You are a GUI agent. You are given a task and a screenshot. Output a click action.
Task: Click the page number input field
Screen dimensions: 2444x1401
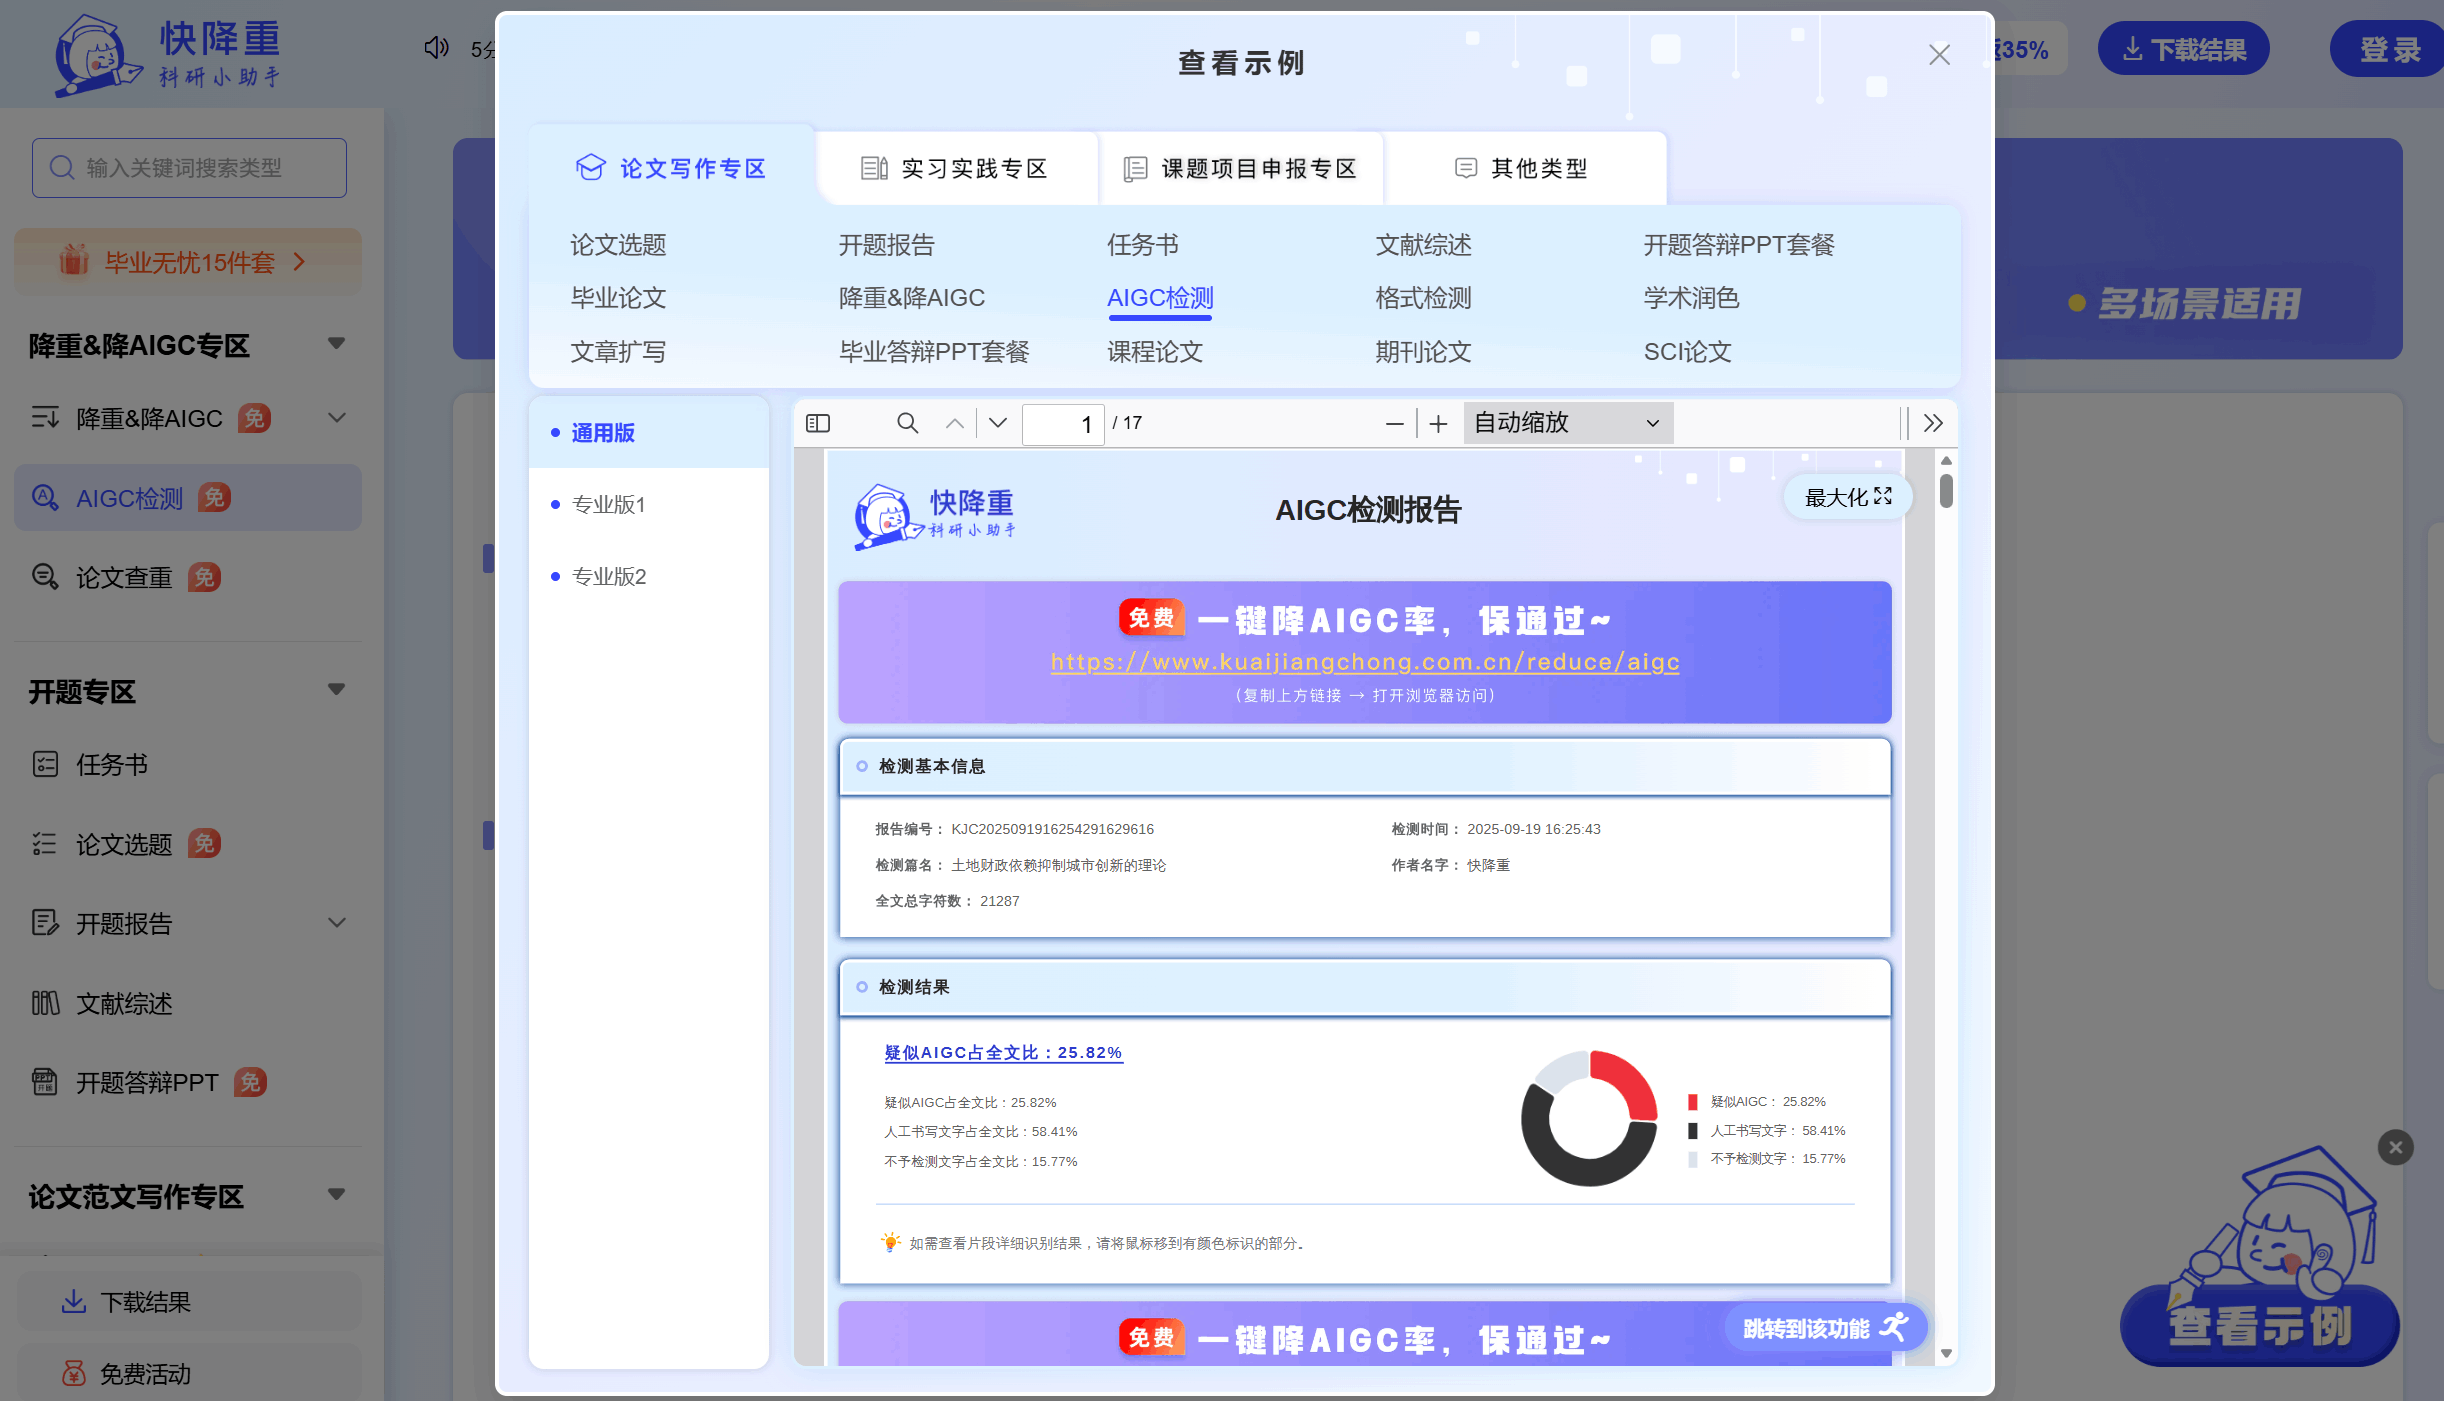point(1062,424)
